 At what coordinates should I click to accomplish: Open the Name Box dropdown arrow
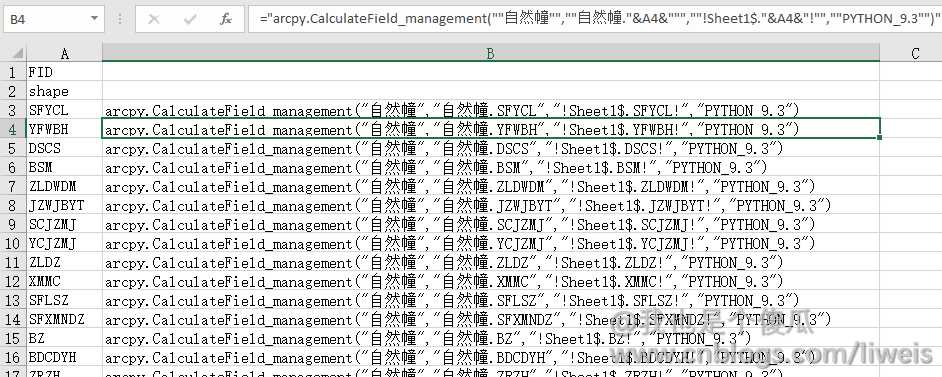point(94,19)
